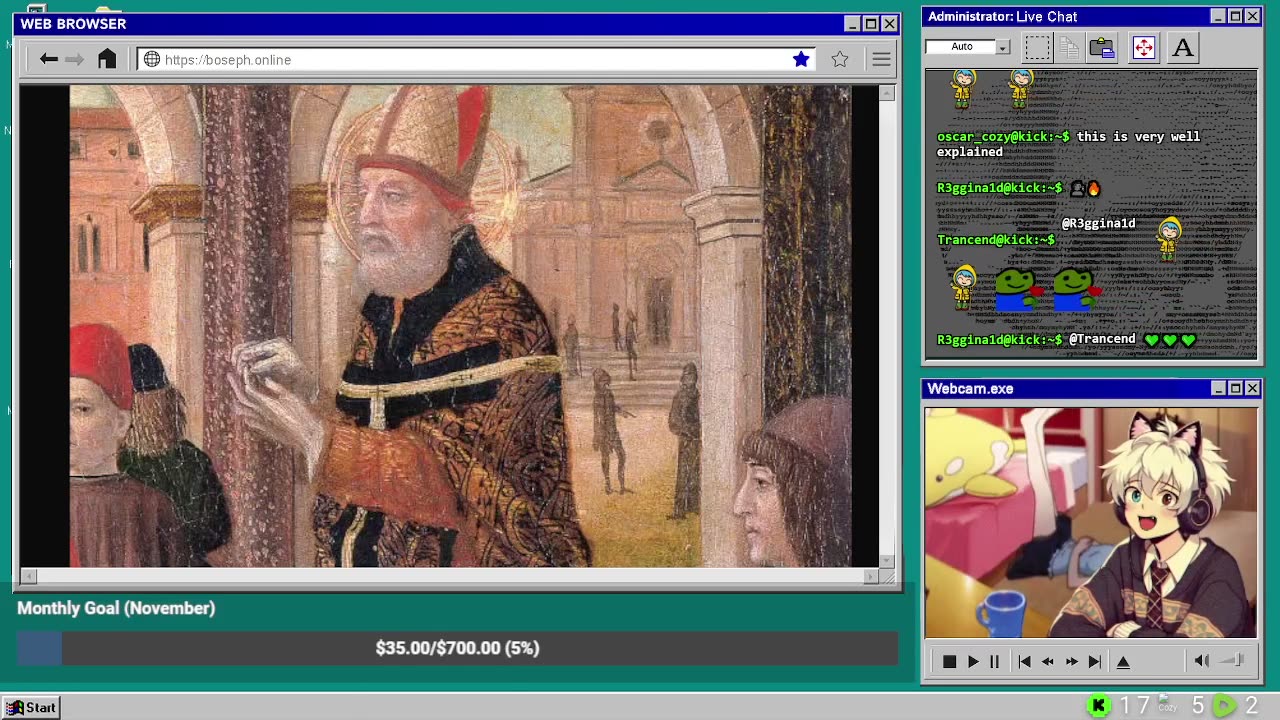
Task: Click the globe site info icon
Action: [x=152, y=60]
